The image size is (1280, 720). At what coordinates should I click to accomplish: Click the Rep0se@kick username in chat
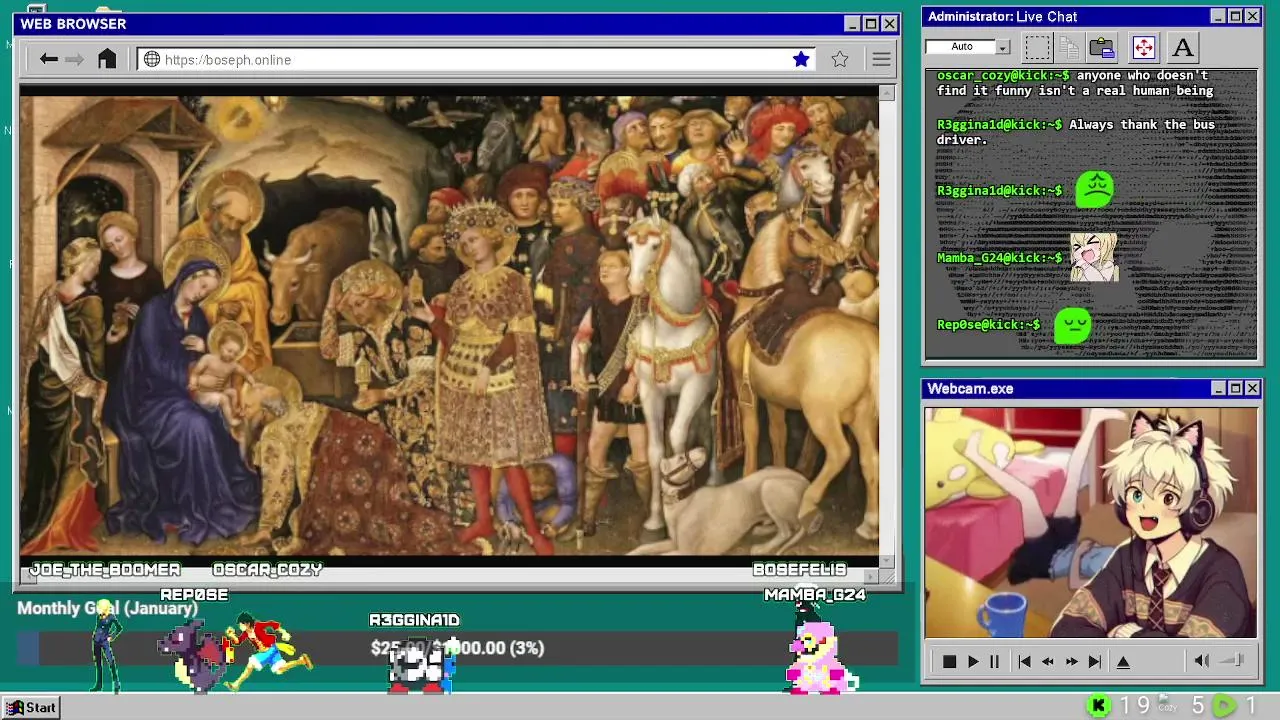pyautogui.click(x=989, y=325)
